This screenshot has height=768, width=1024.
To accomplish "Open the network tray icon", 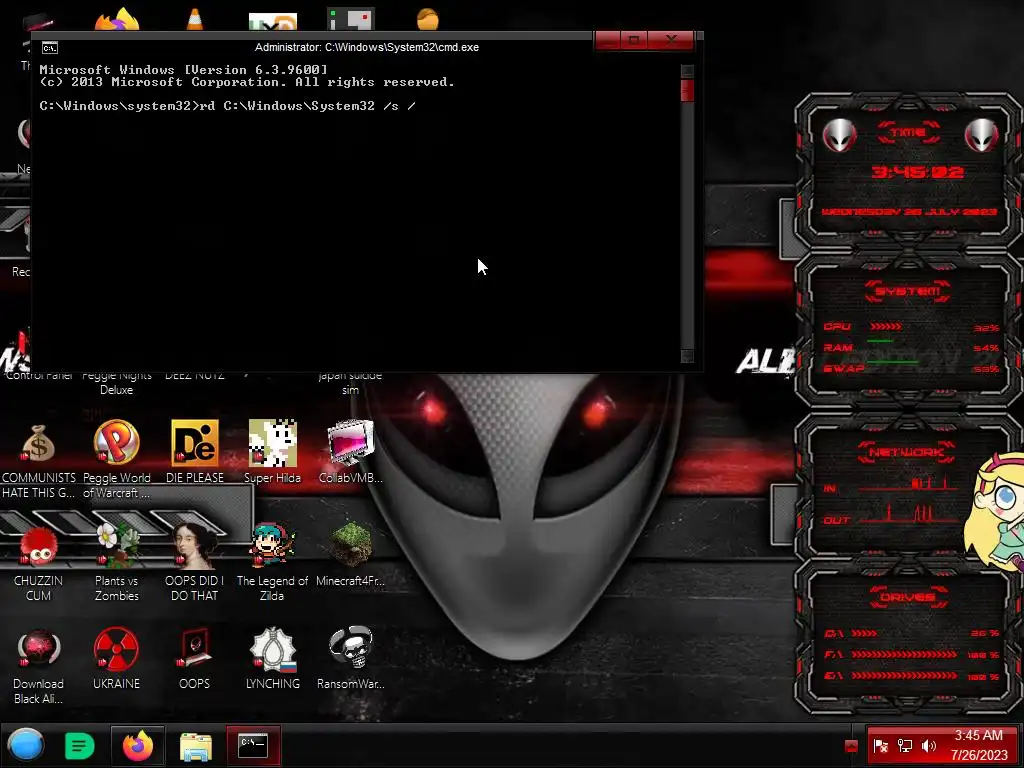I will click(904, 746).
